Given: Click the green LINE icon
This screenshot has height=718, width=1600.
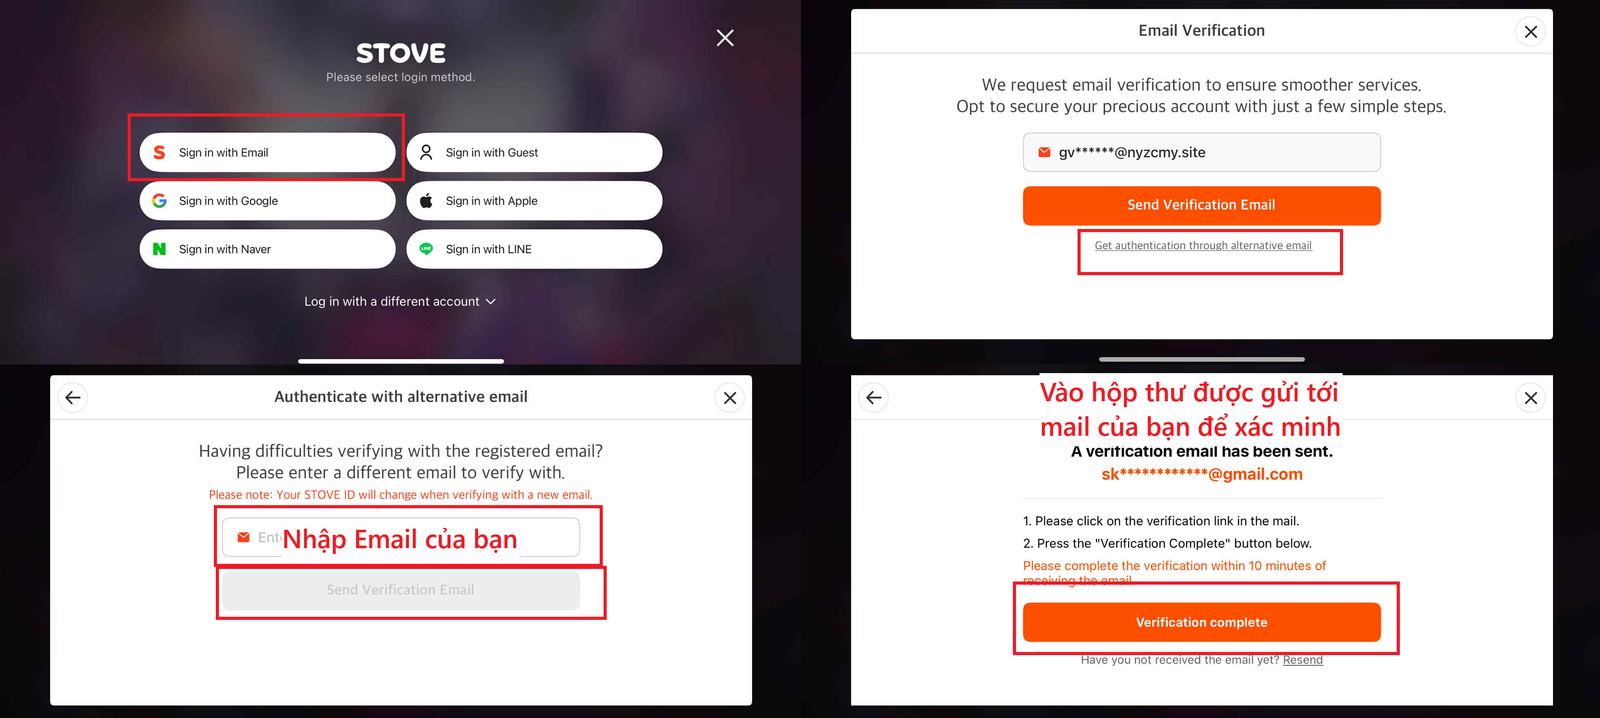Looking at the screenshot, I should pos(426,249).
